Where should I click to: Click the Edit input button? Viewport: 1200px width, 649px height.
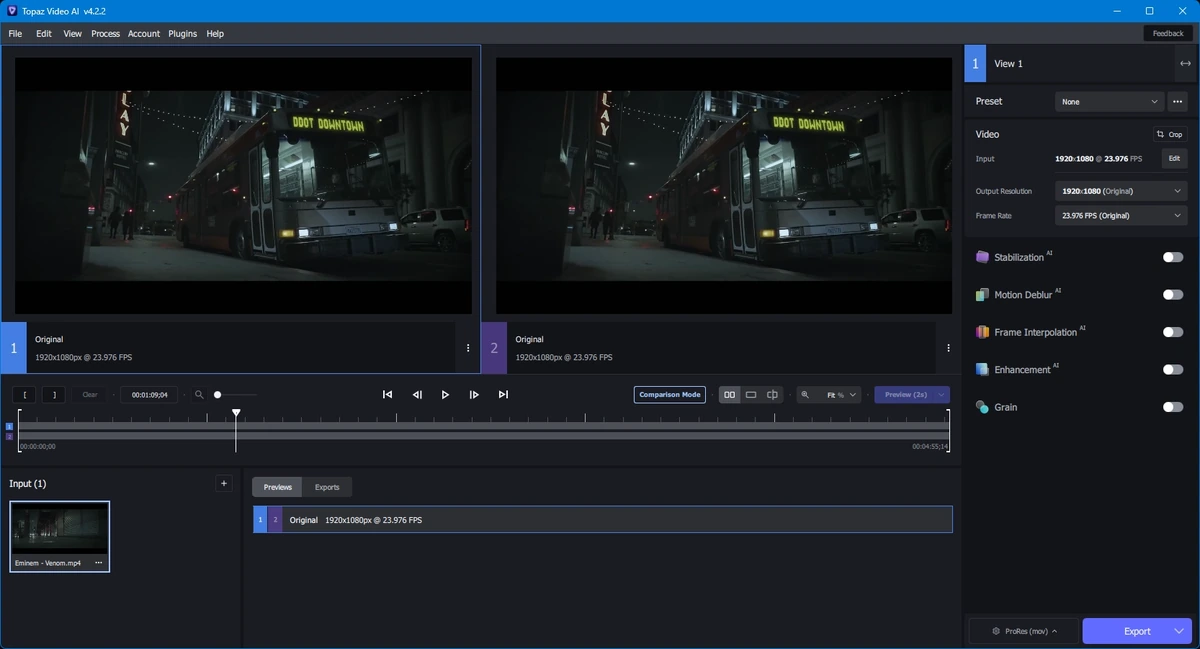1174,158
